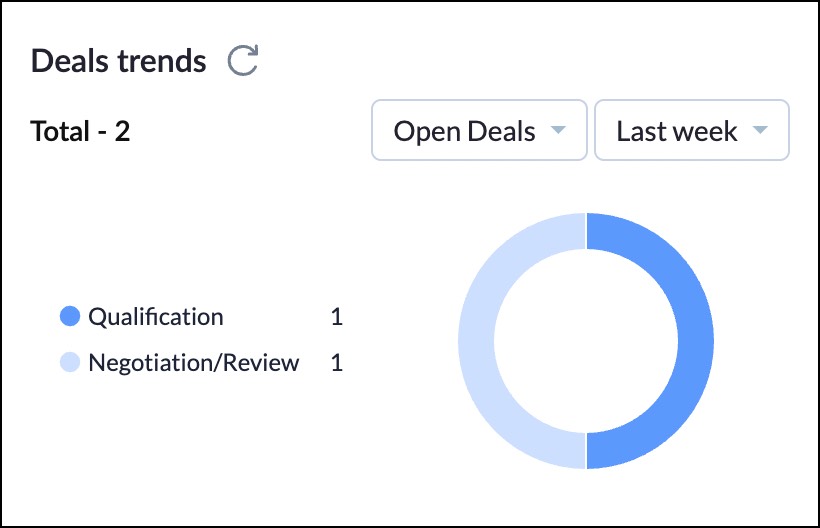Click the light blue Negotiation/Review donut segment
The width and height of the screenshot is (820, 528).
click(476, 340)
